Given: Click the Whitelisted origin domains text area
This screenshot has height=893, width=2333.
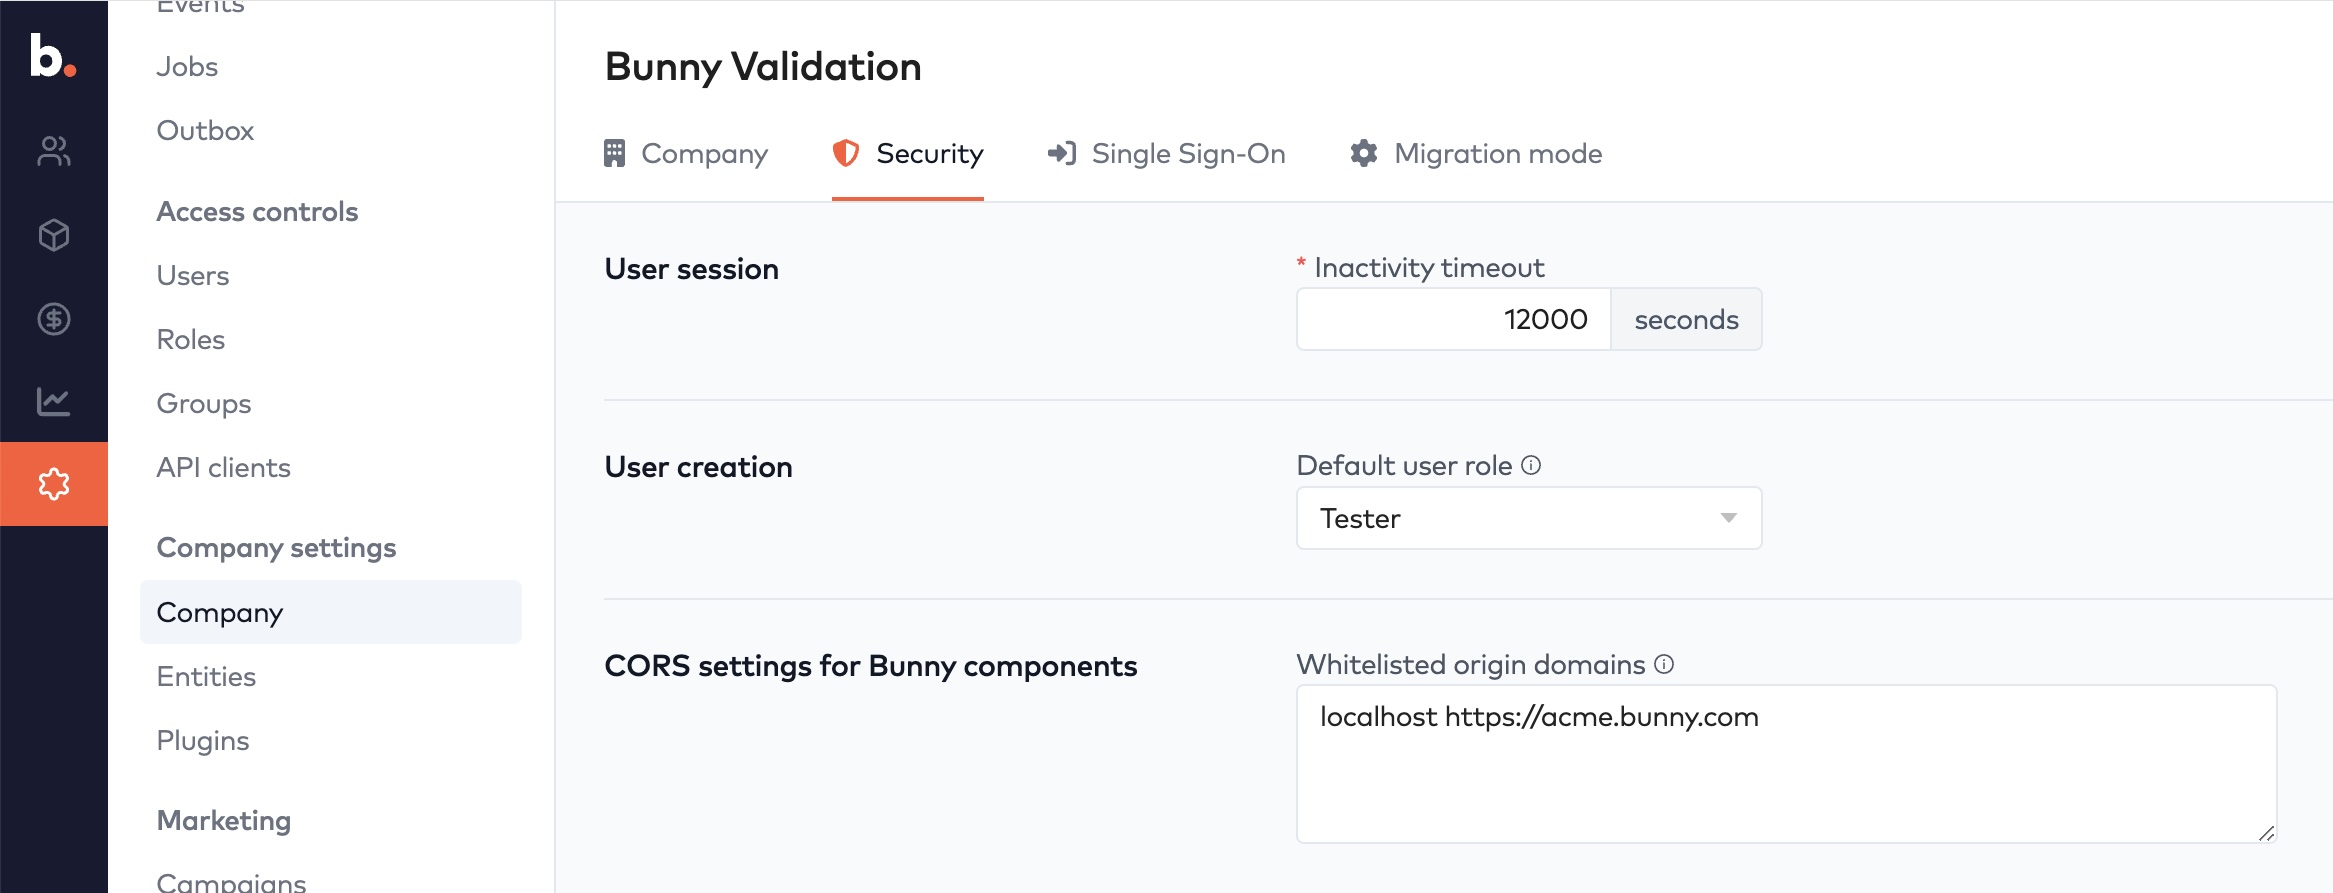Looking at the screenshot, I should click(x=1785, y=764).
